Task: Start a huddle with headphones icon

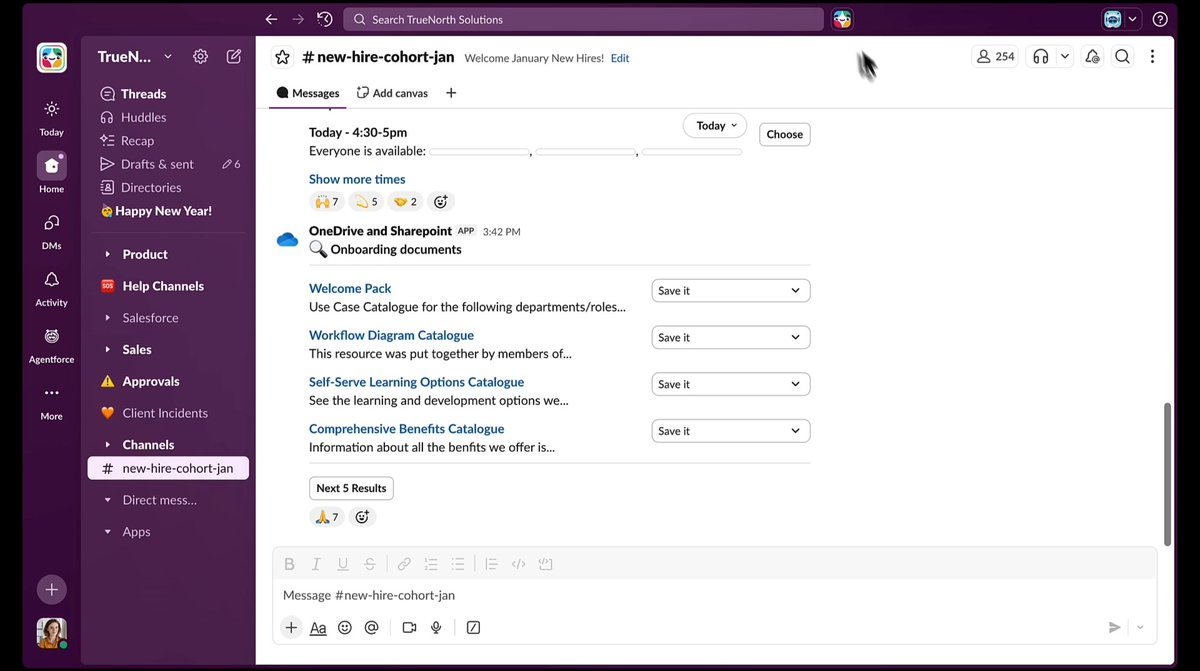Action: pyautogui.click(x=1041, y=57)
